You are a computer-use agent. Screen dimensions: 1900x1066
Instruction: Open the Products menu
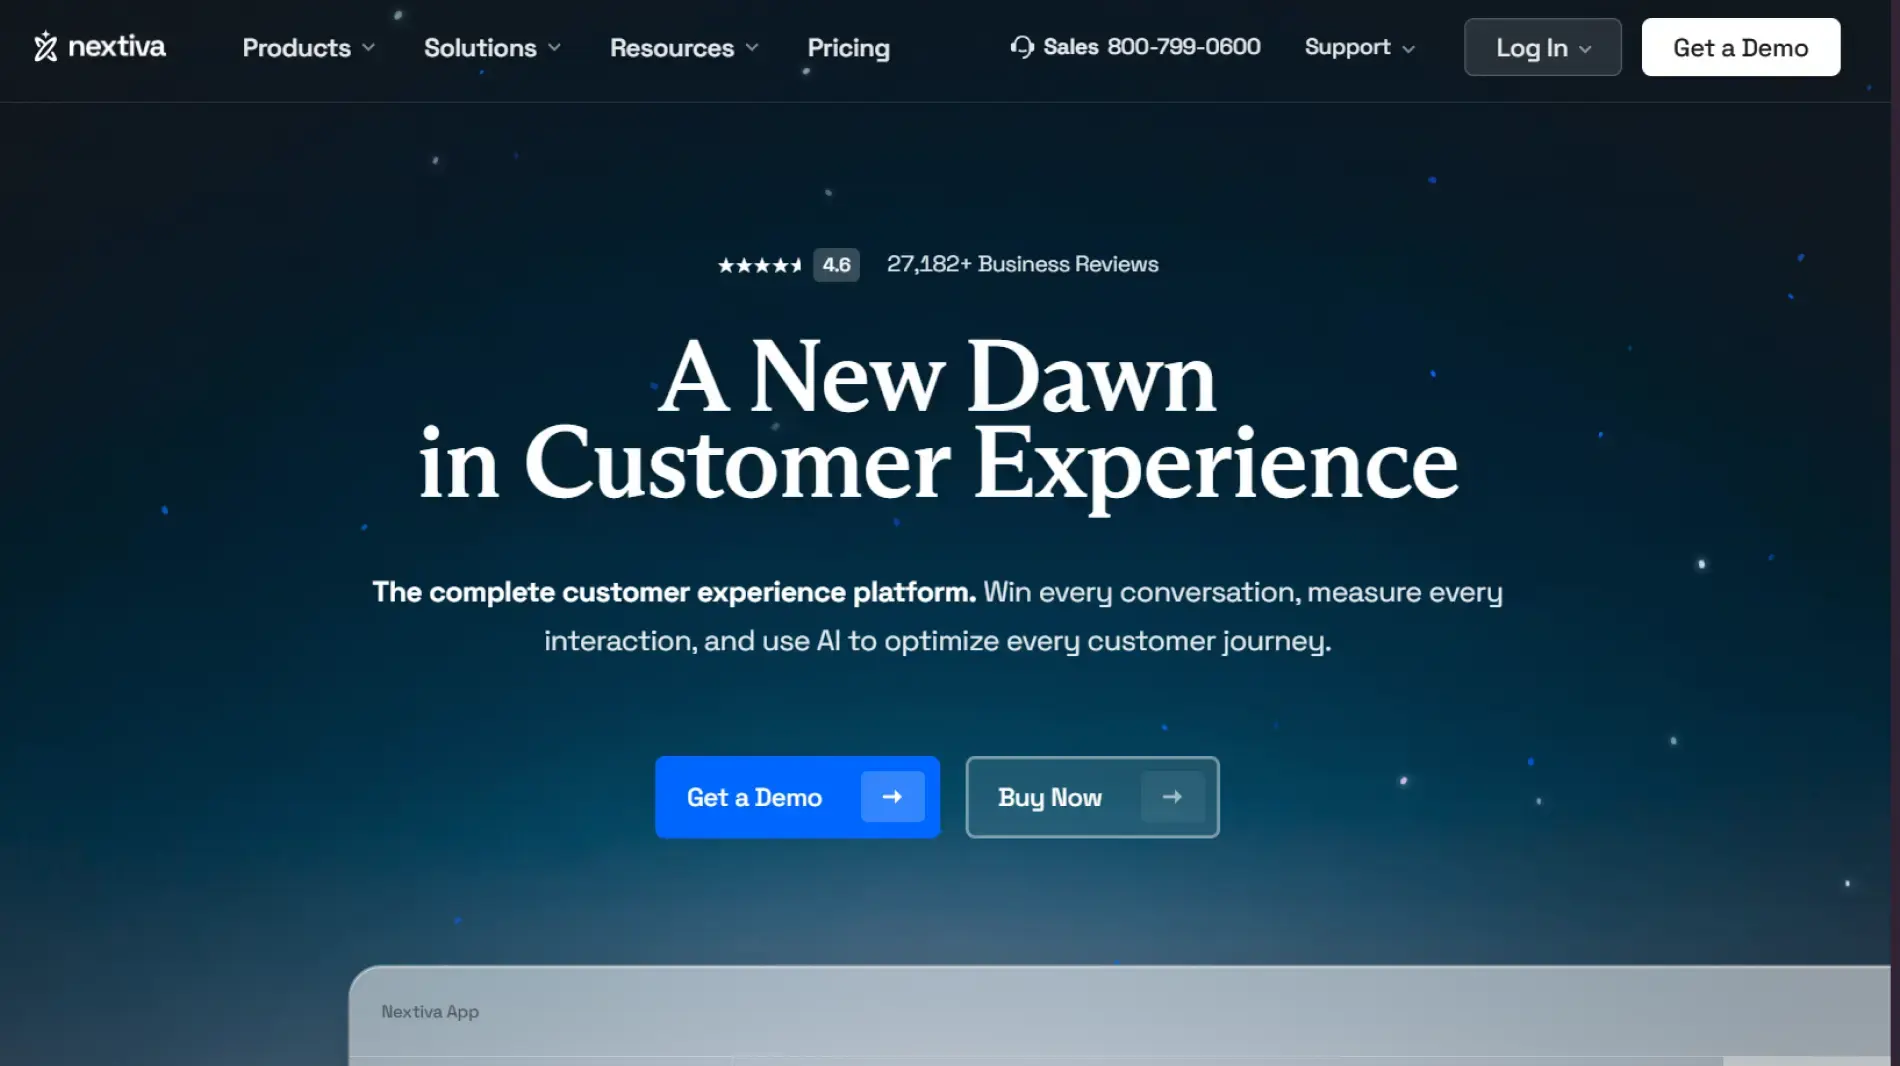coord(308,47)
